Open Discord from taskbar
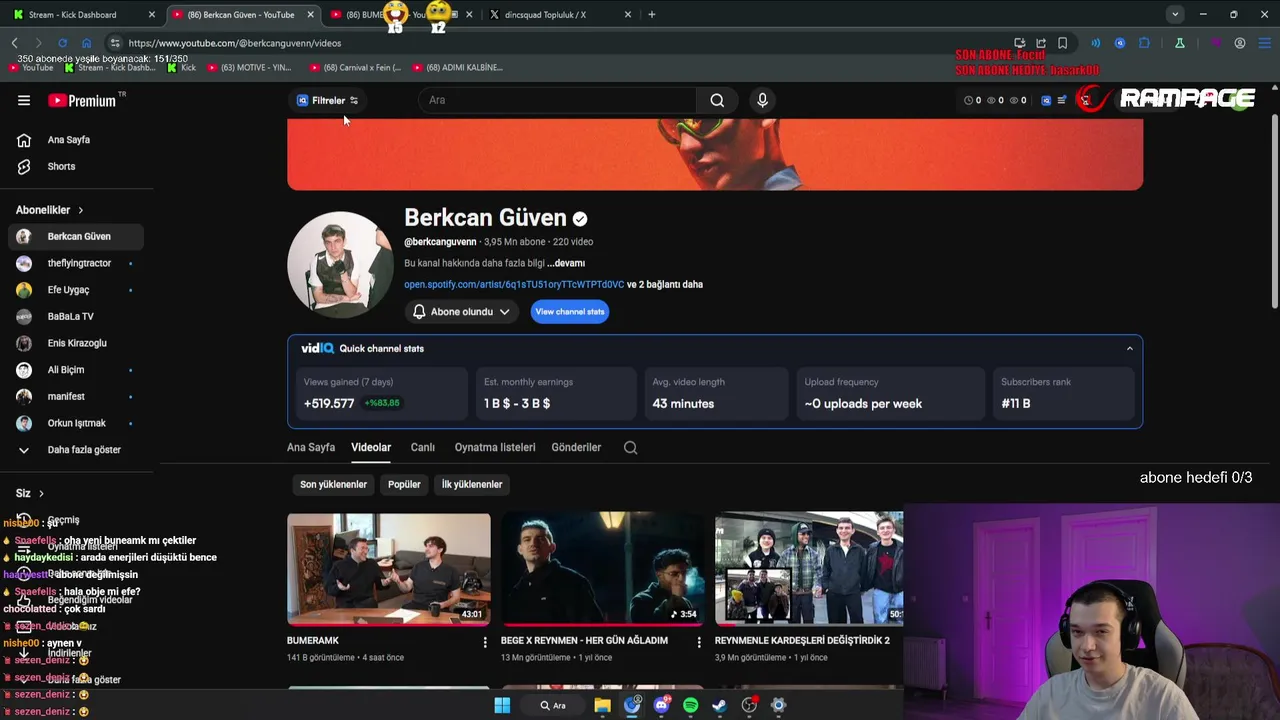Screen dimensions: 1280x720 (661, 705)
